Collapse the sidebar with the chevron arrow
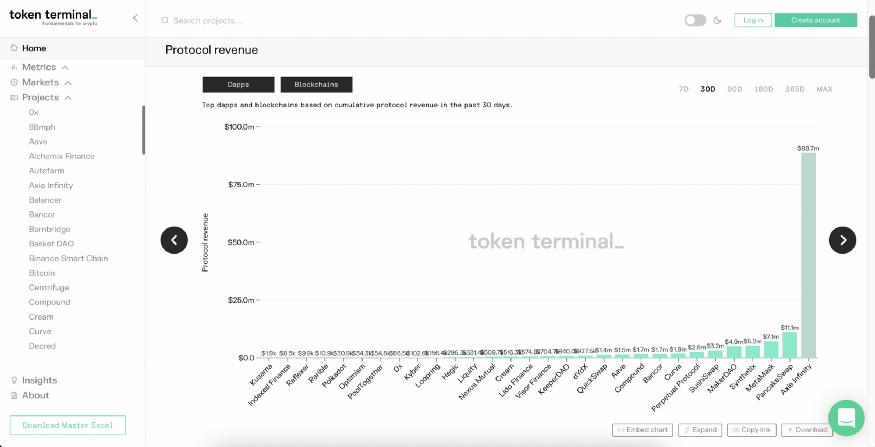This screenshot has width=875, height=447. point(135,18)
